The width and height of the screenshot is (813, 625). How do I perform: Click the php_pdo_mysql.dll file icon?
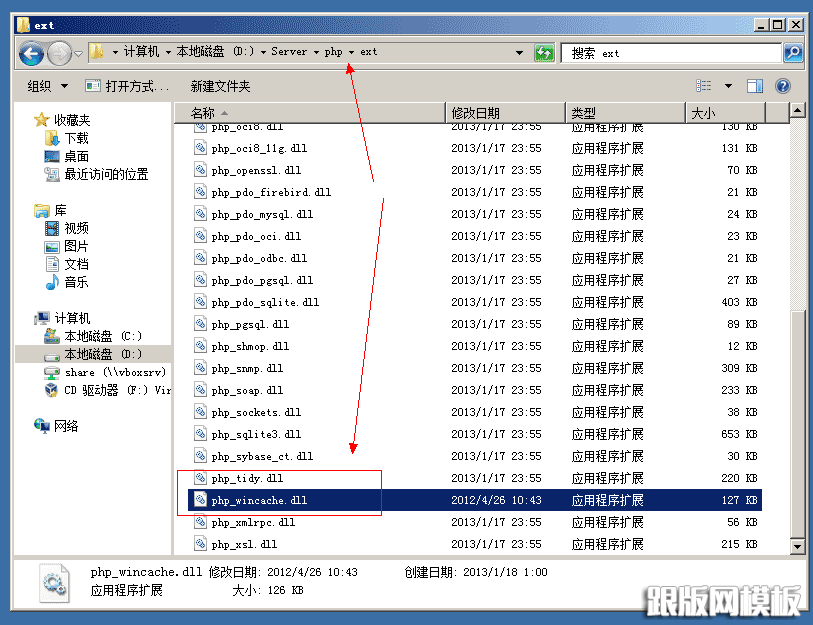pos(200,214)
